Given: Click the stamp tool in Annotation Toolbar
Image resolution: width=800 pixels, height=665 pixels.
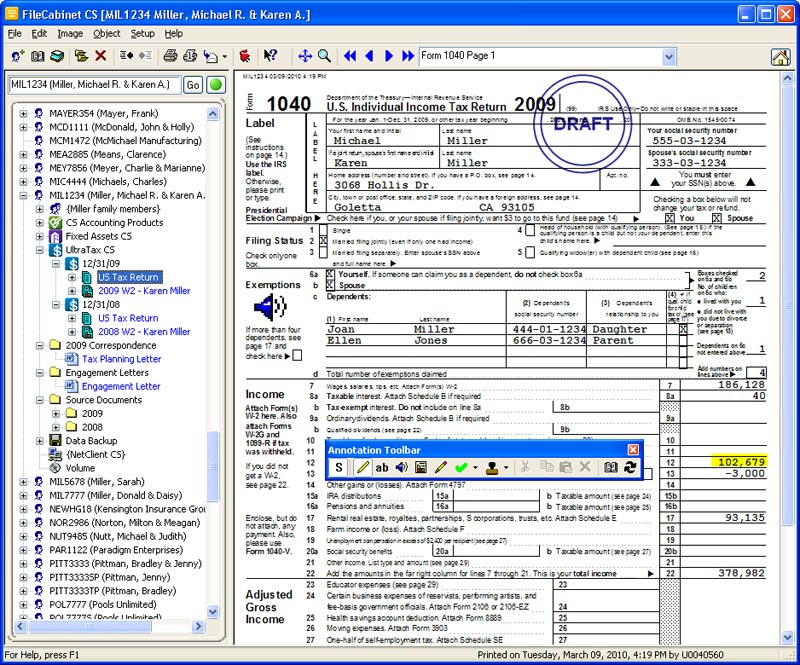Looking at the screenshot, I should pyautogui.click(x=491, y=467).
